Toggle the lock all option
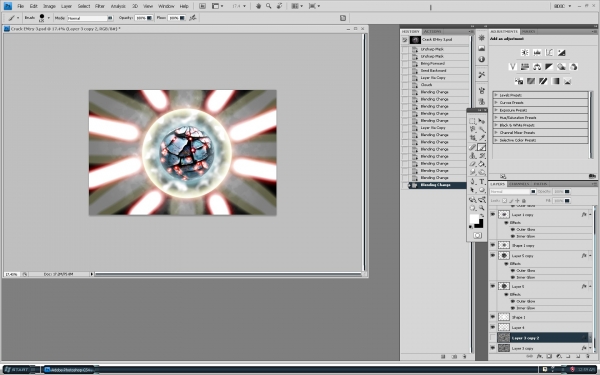The width and height of the screenshot is (600, 375). (x=523, y=201)
